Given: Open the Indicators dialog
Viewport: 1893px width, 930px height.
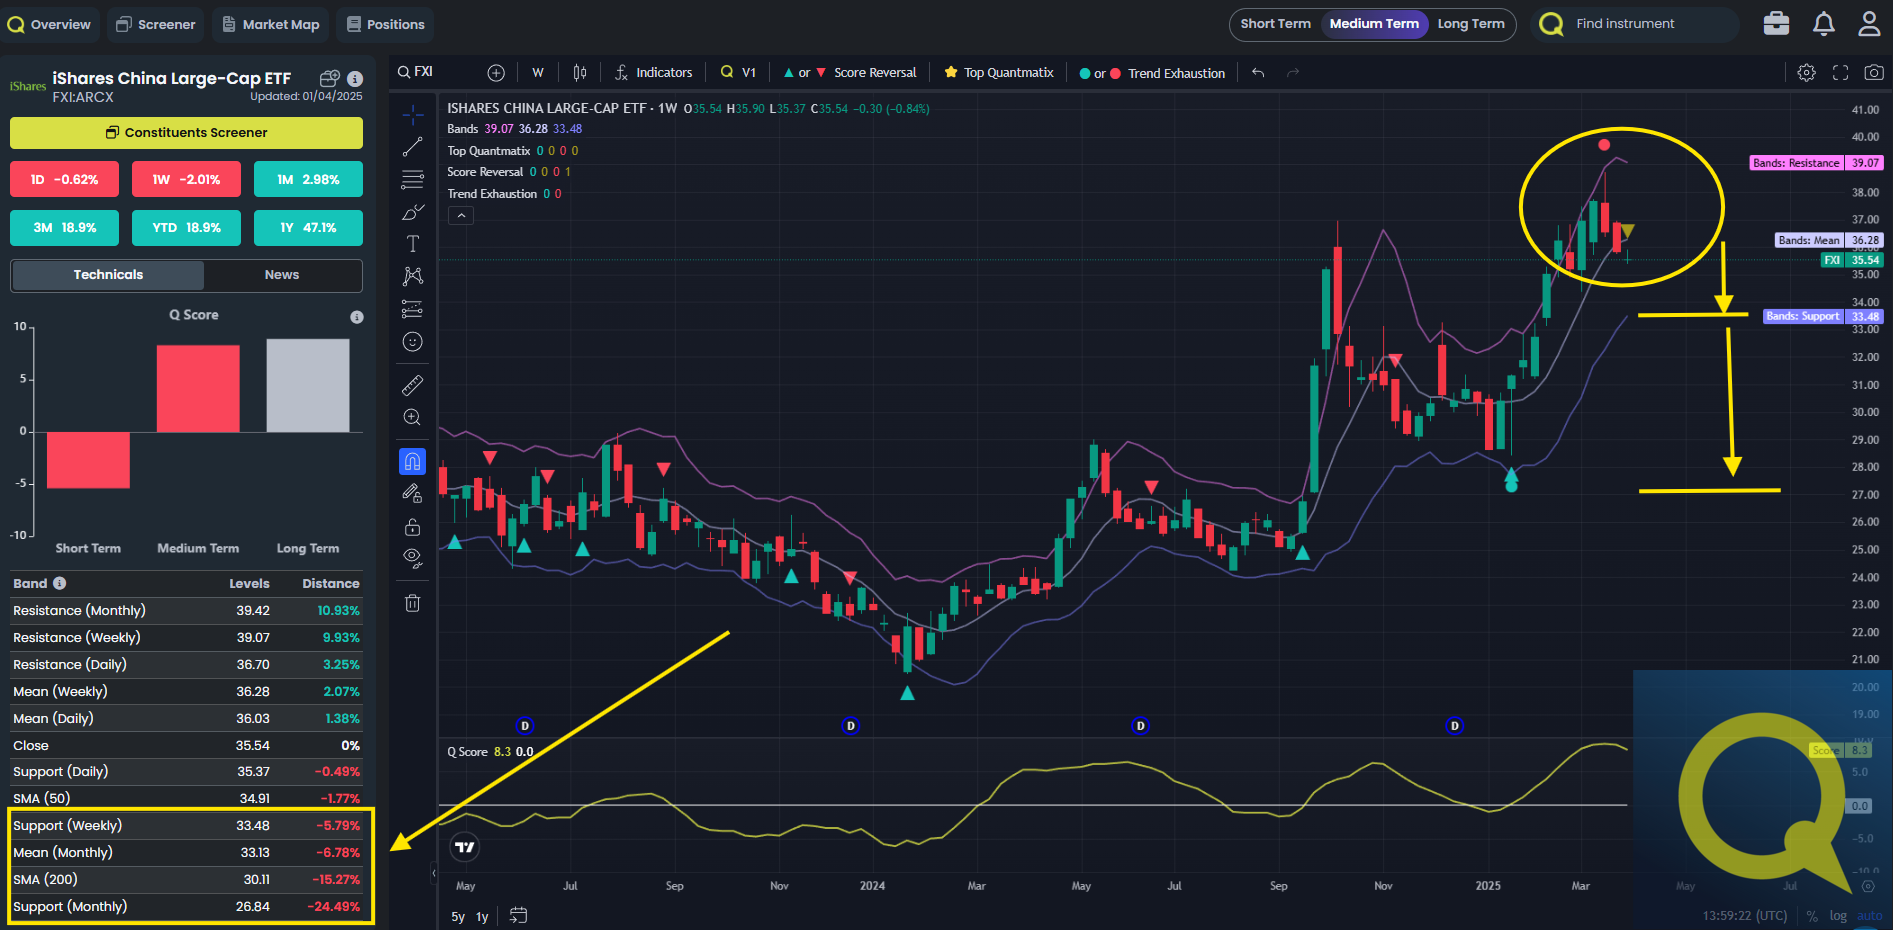Looking at the screenshot, I should point(653,72).
